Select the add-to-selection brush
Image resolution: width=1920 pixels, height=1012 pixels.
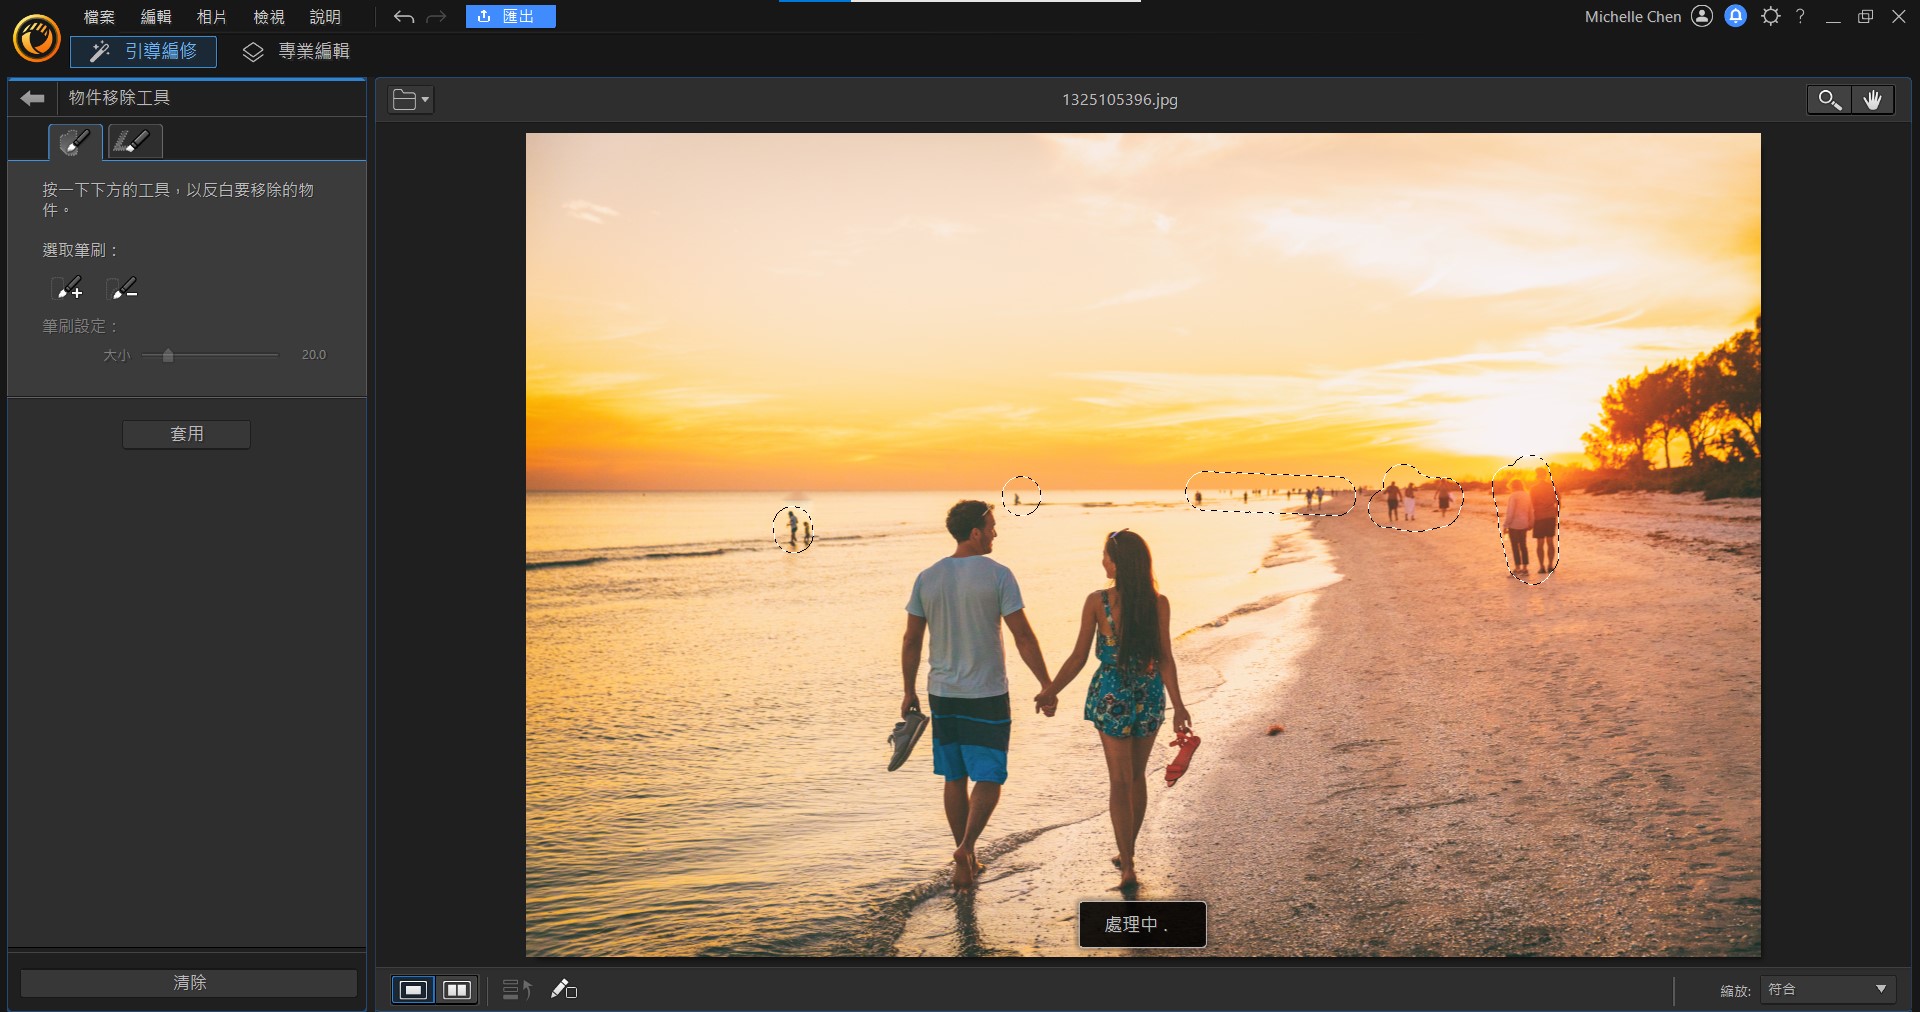[68, 289]
